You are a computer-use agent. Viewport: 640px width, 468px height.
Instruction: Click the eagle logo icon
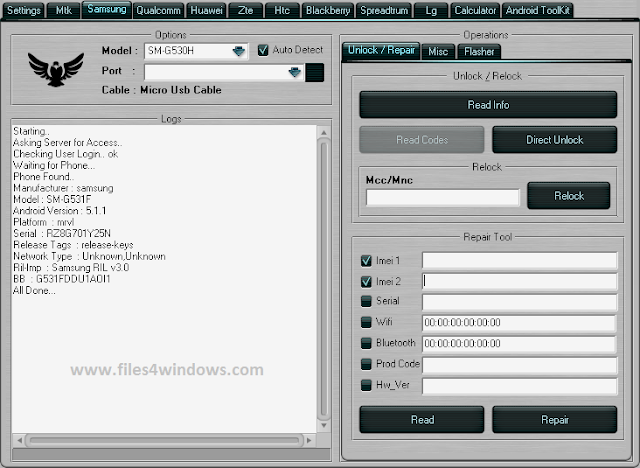pyautogui.click(x=56, y=70)
